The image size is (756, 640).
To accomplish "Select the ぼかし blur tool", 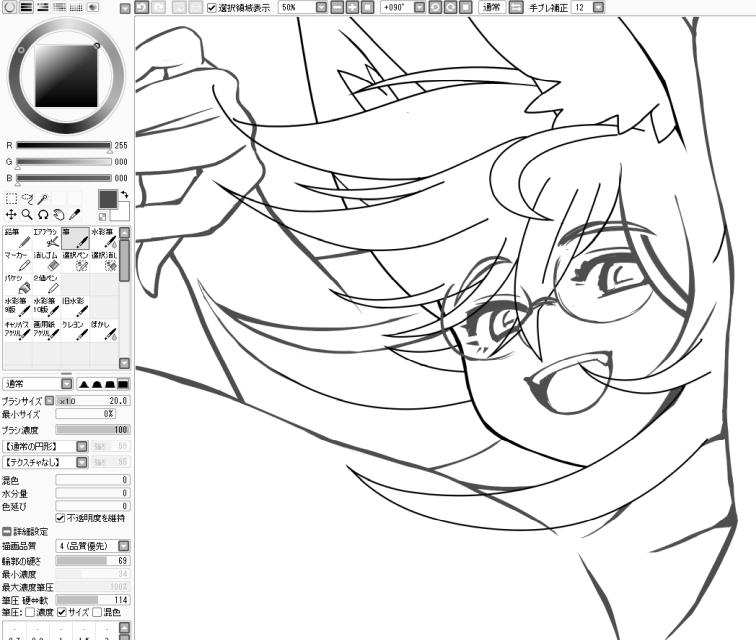I will 104,331.
